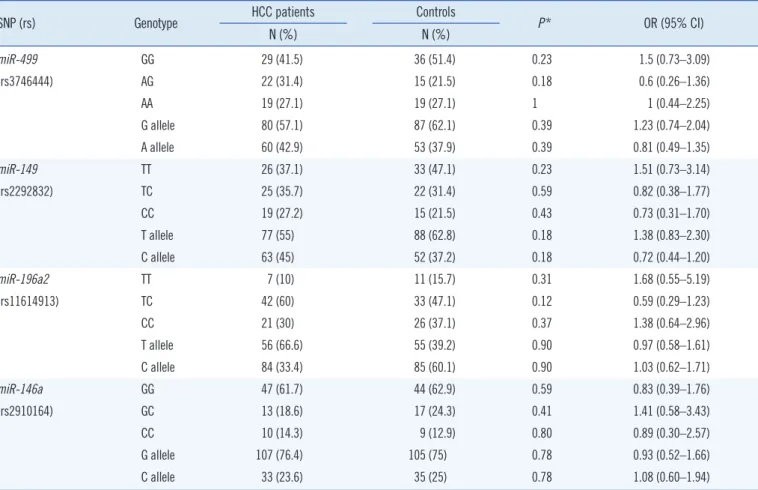Click controls value 52 (37.2)

435,258
